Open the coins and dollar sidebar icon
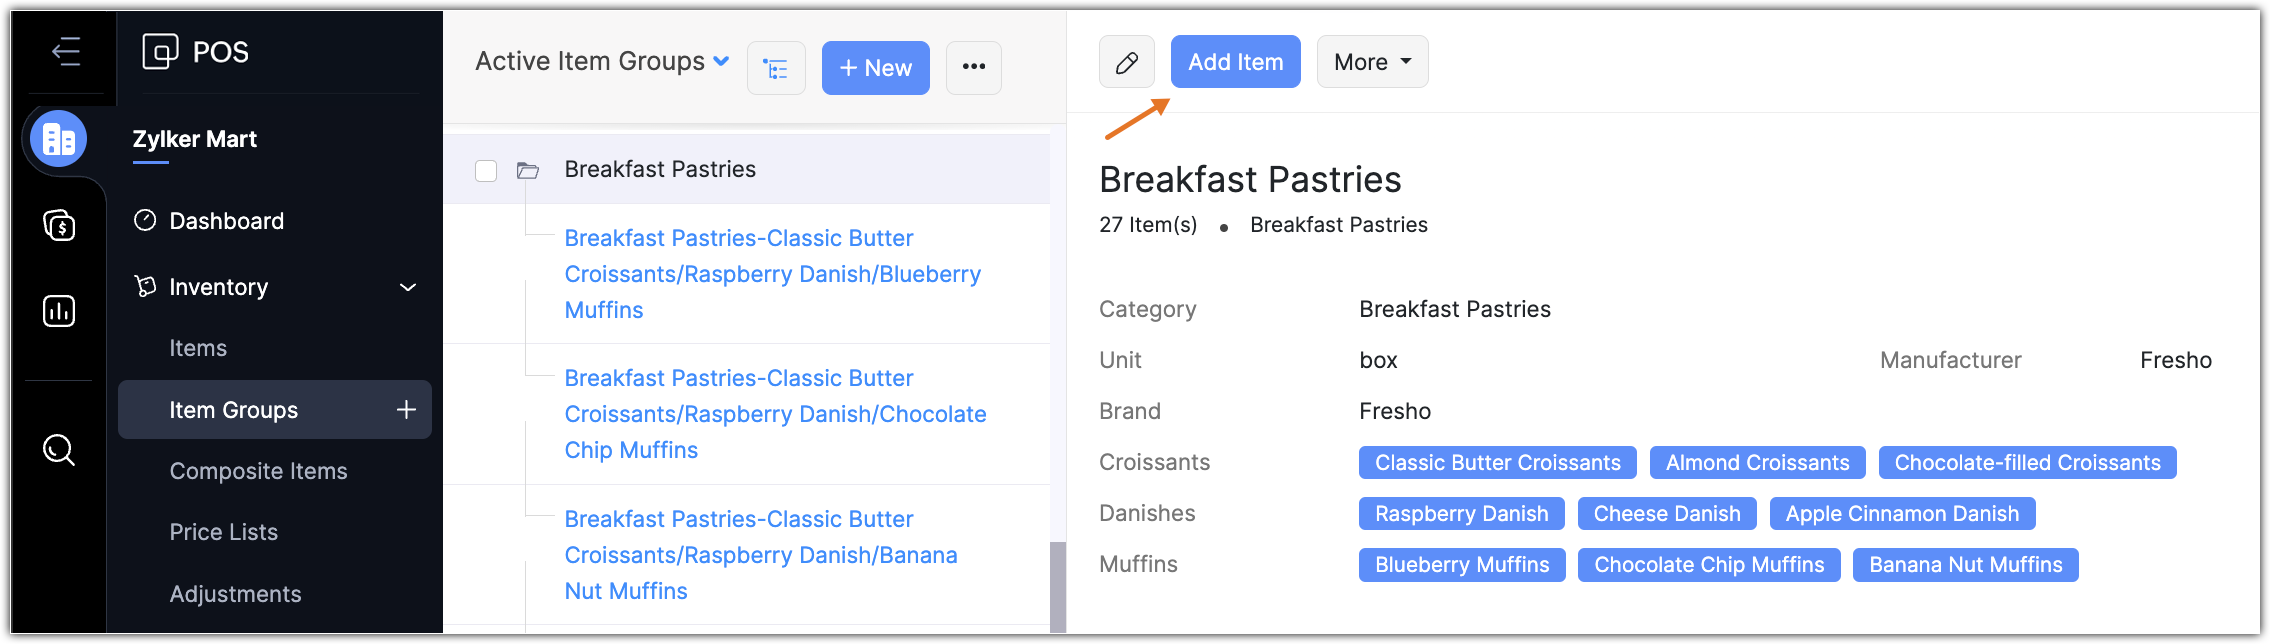Screen dimensions: 2270x644 (59, 225)
